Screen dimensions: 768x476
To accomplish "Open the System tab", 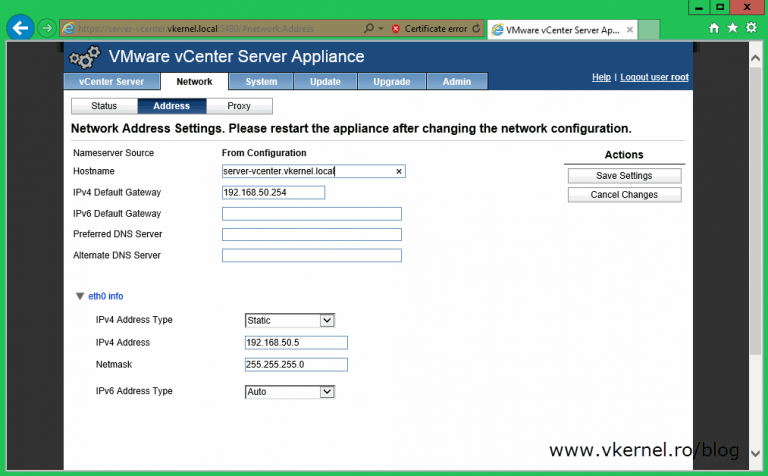I will click(261, 81).
